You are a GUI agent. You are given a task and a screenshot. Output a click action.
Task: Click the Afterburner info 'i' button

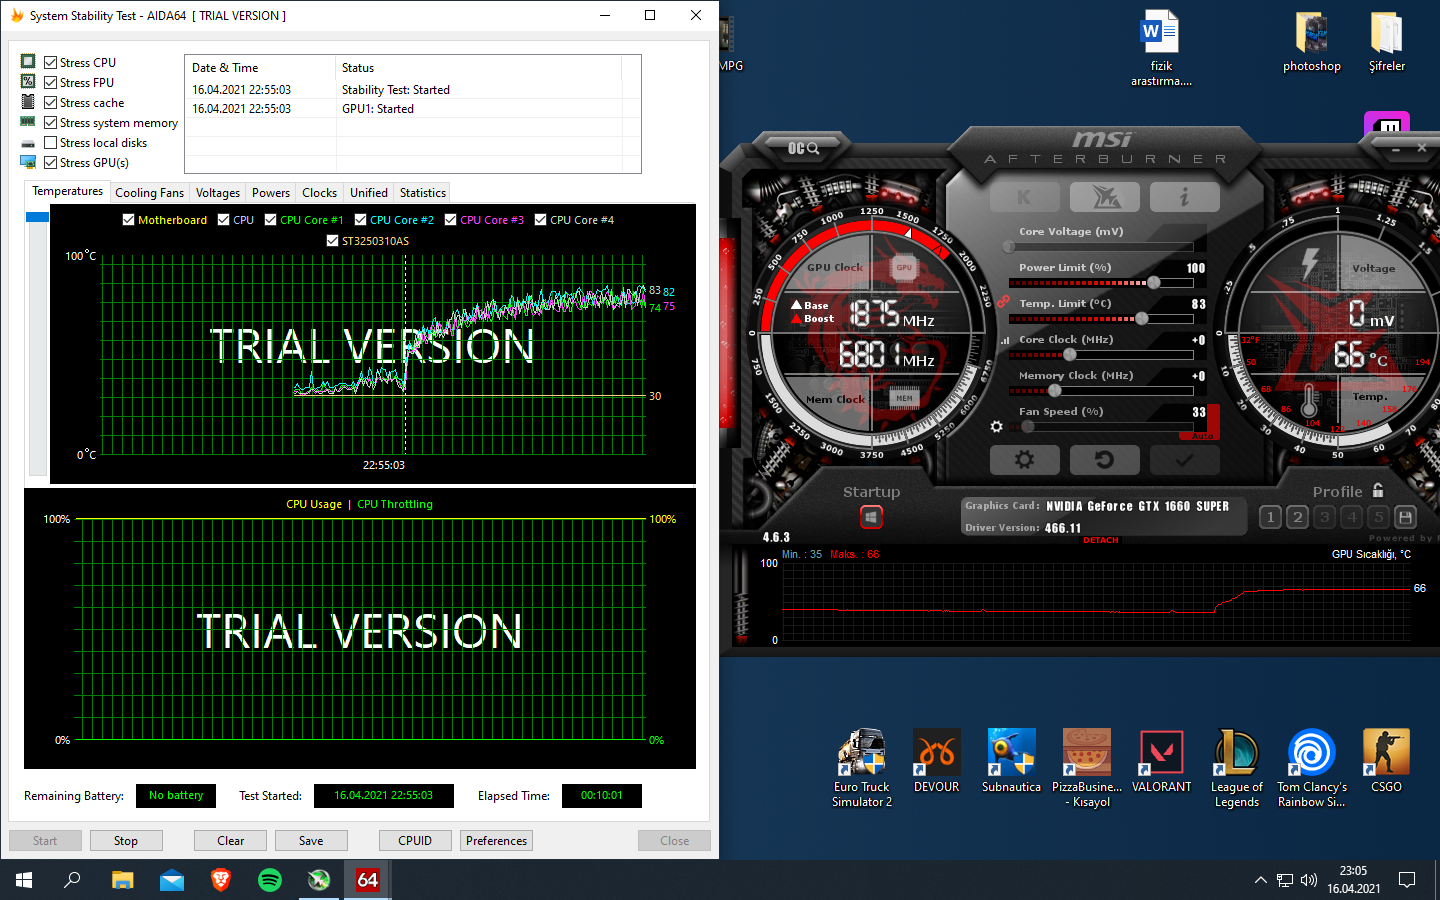click(1184, 197)
